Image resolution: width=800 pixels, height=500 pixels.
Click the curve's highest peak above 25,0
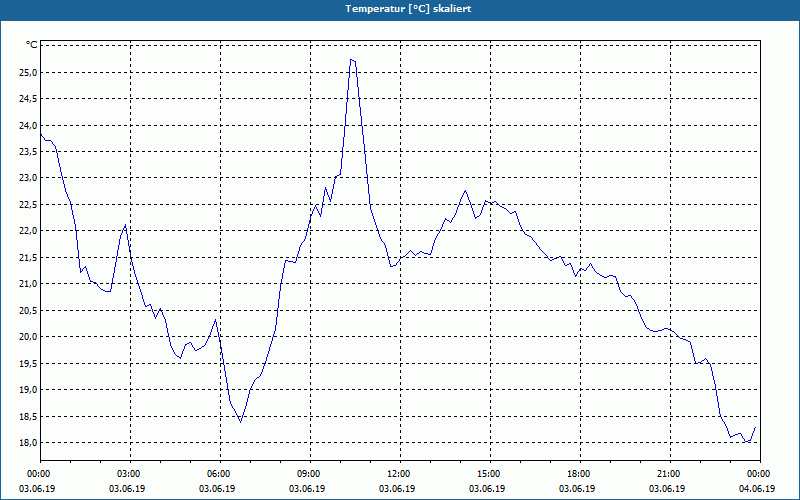[351, 60]
